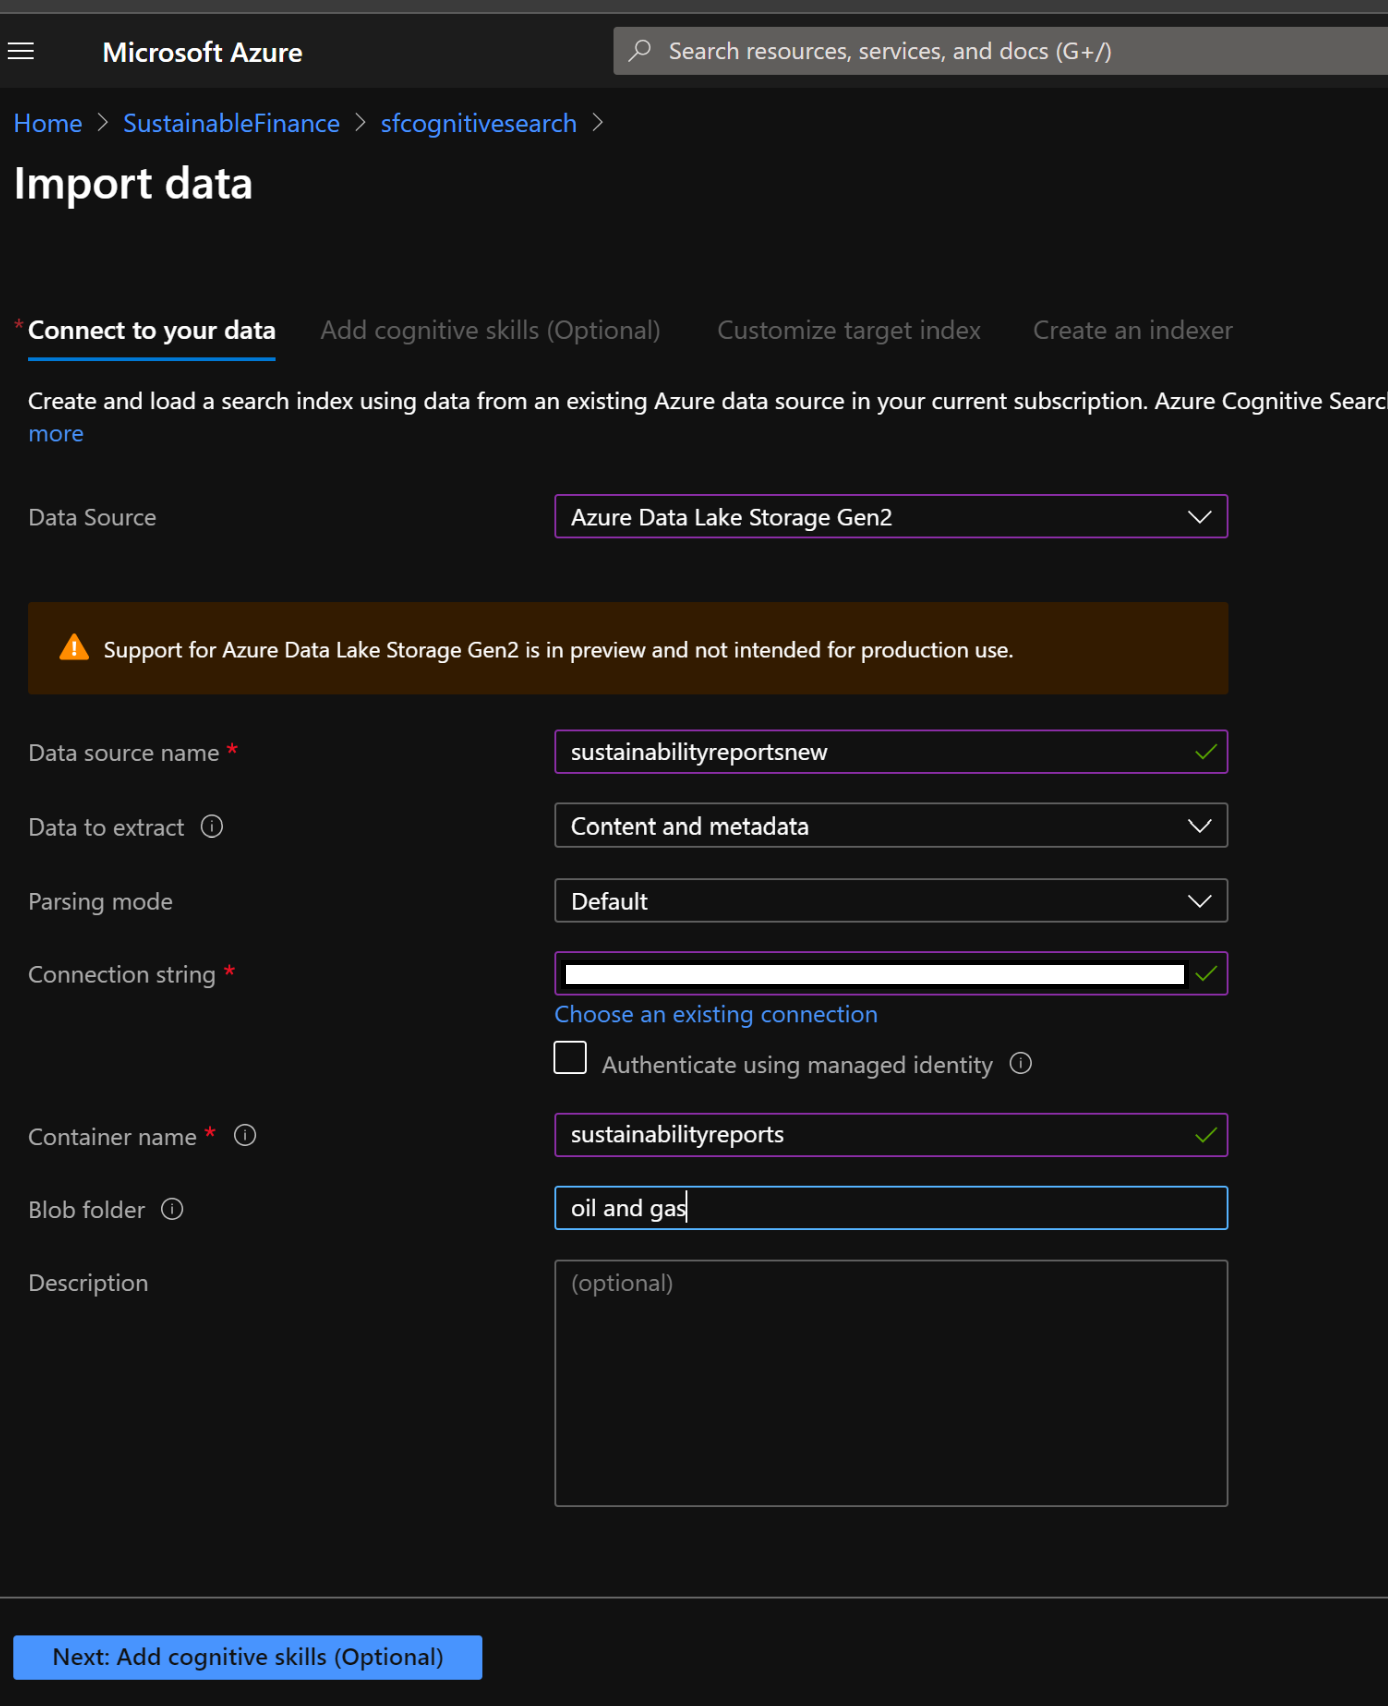
Task: Open the Parsing mode dropdown
Action: [890, 901]
